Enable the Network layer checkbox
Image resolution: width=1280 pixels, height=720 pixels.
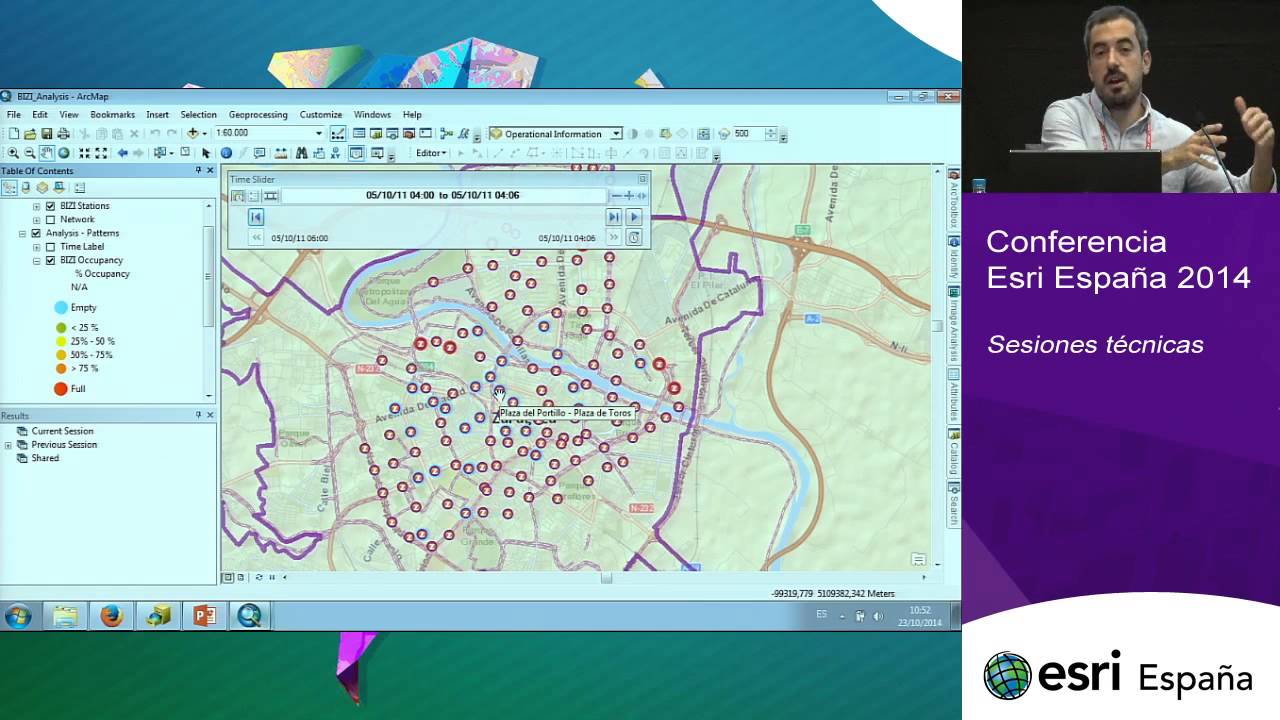[50, 220]
